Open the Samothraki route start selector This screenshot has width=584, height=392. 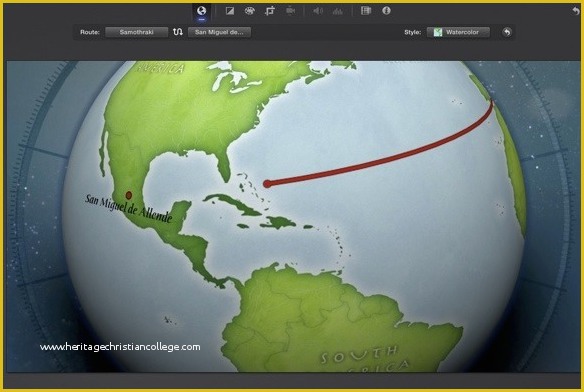(136, 32)
